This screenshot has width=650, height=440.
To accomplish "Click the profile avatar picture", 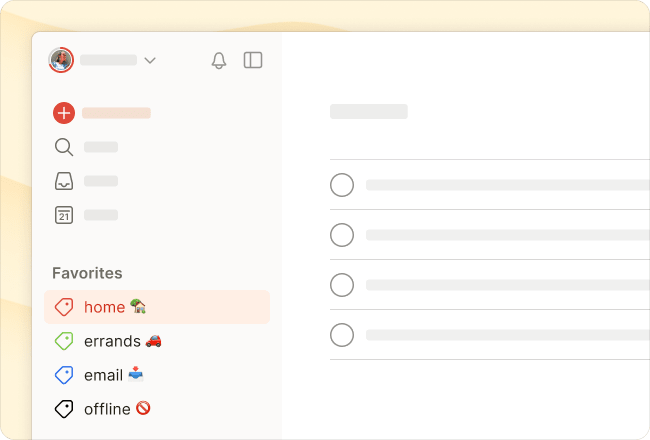I will pos(61,60).
